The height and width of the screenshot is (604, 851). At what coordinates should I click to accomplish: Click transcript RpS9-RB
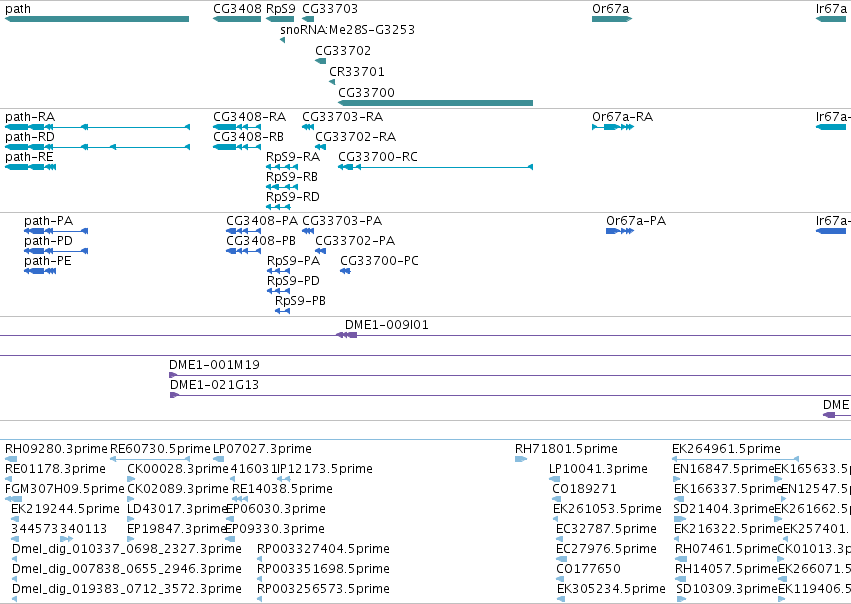[282, 187]
